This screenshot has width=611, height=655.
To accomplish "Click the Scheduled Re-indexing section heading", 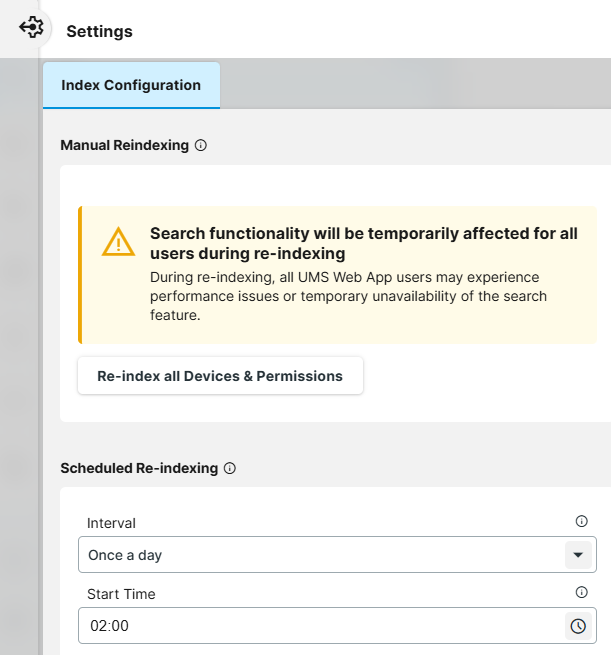I will (x=139, y=468).
